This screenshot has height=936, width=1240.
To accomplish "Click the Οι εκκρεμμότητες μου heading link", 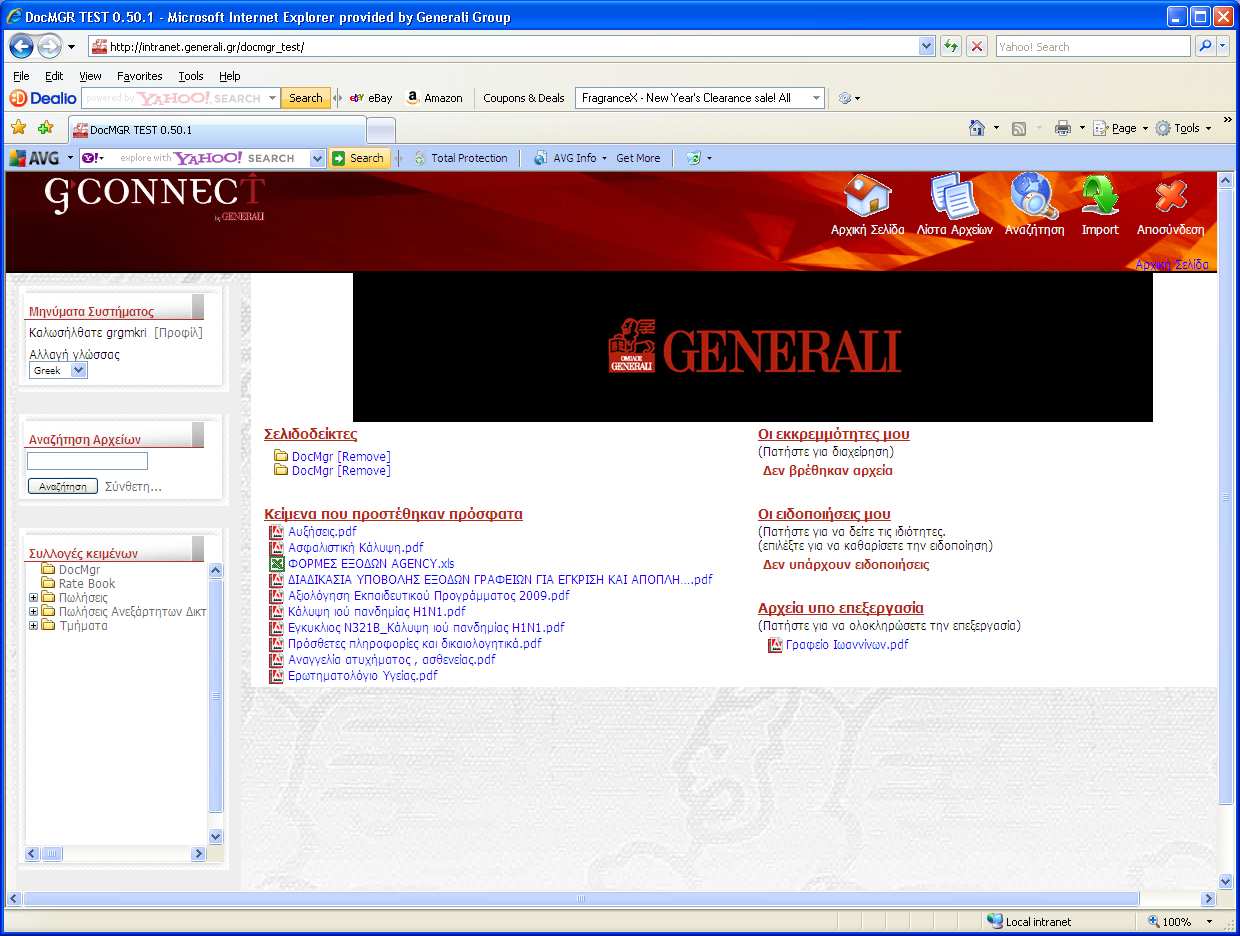I will (x=834, y=434).
